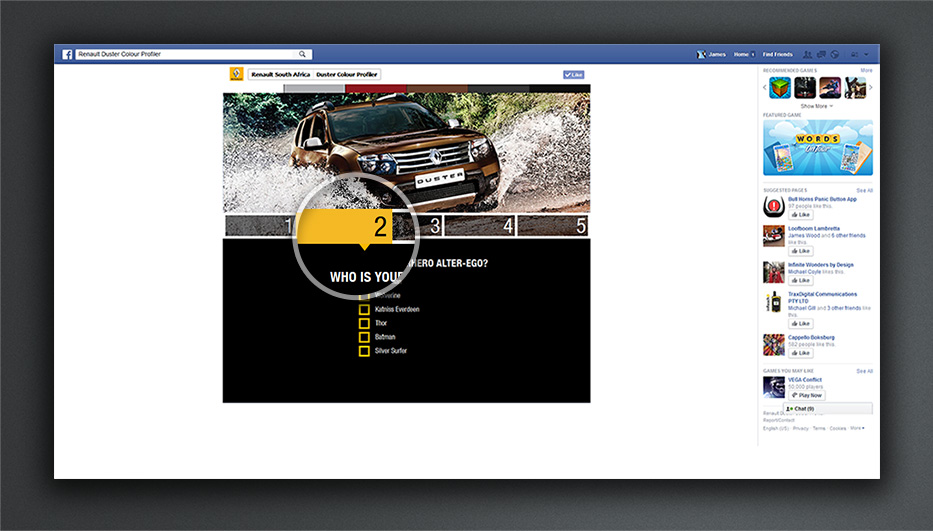Open the Minecraft-style block game icon

tap(780, 88)
